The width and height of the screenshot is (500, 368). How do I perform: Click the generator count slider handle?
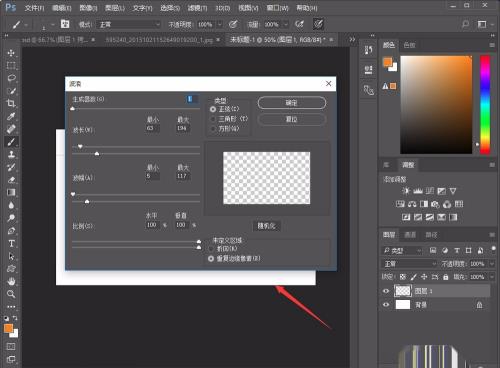[x=73, y=109]
